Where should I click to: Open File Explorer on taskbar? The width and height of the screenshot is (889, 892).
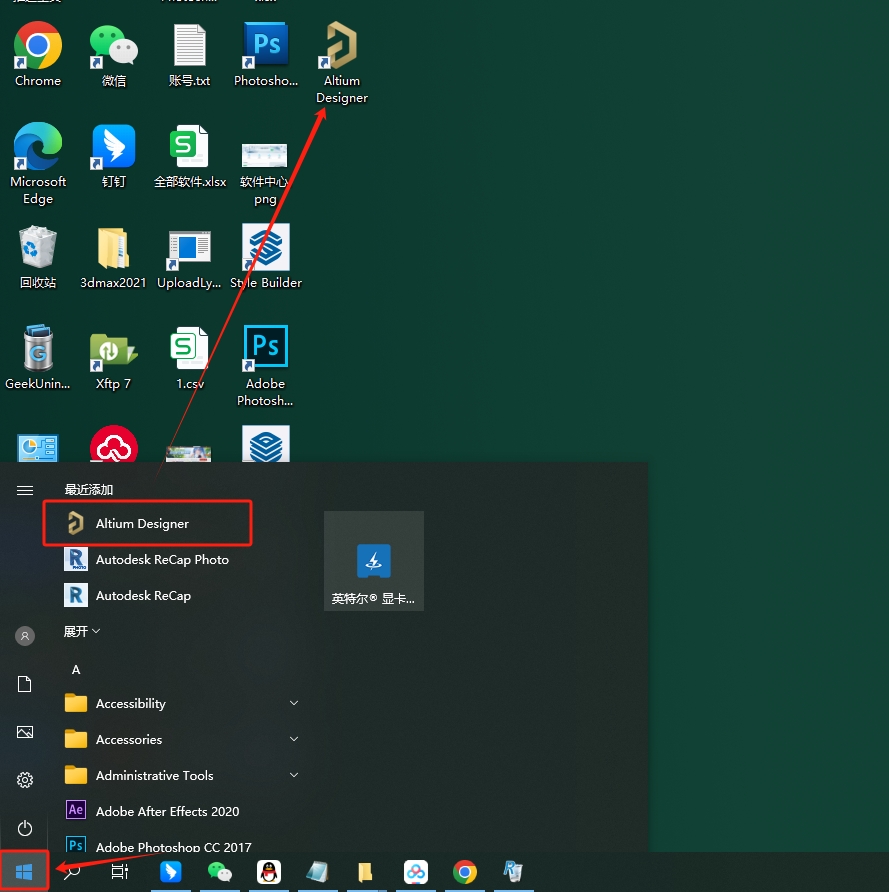point(365,872)
